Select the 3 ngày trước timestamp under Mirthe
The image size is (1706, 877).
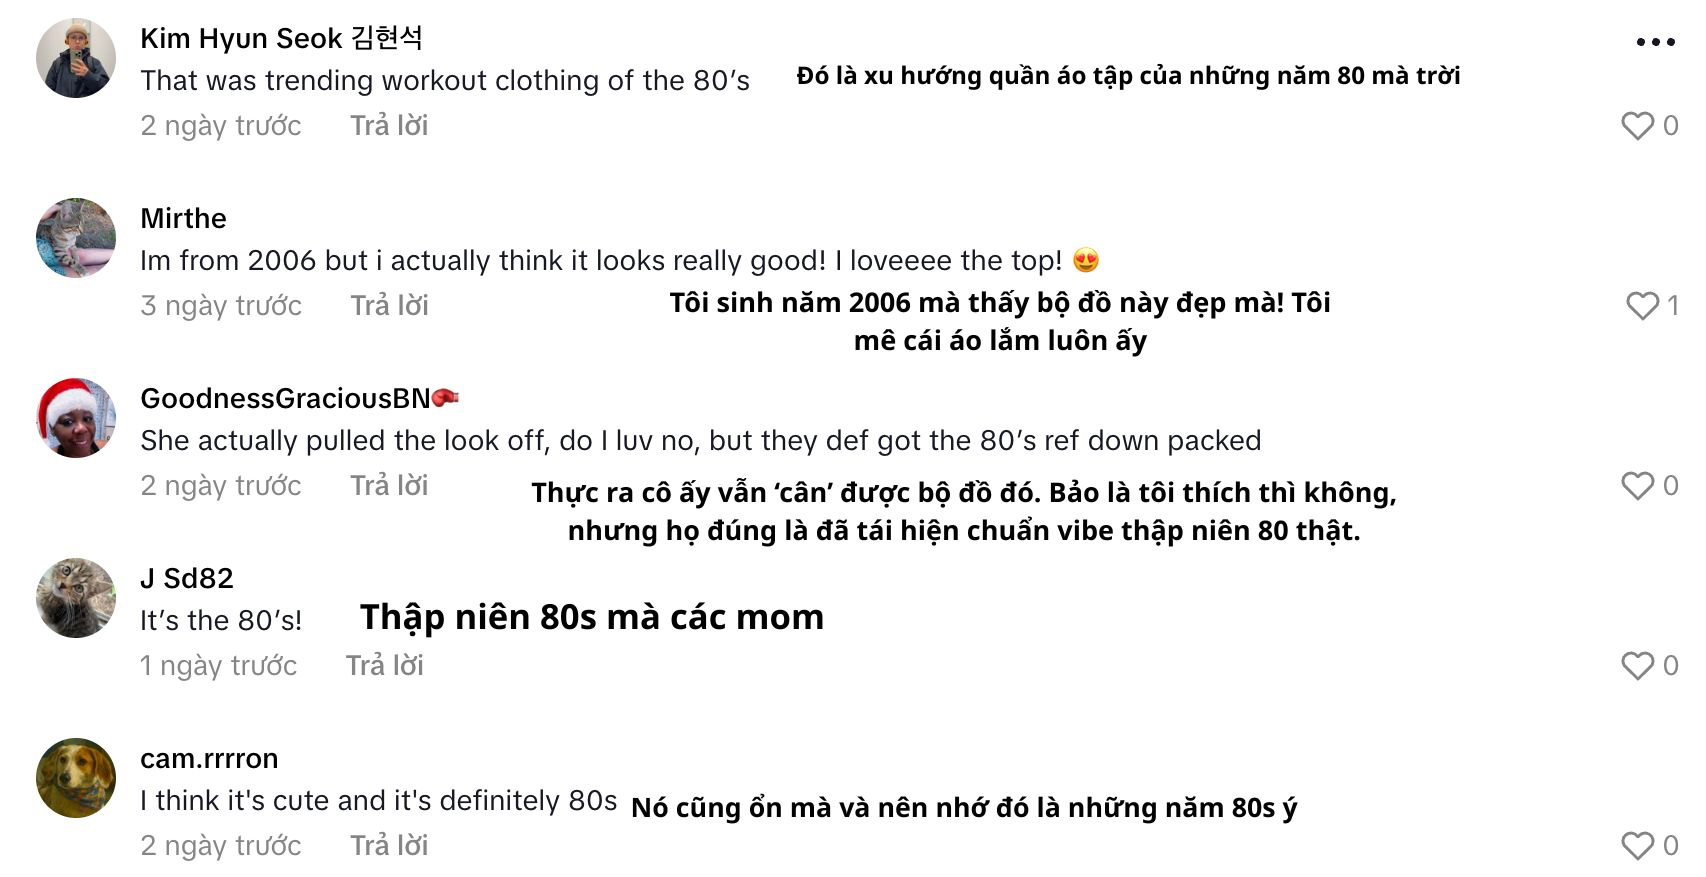[x=221, y=305]
